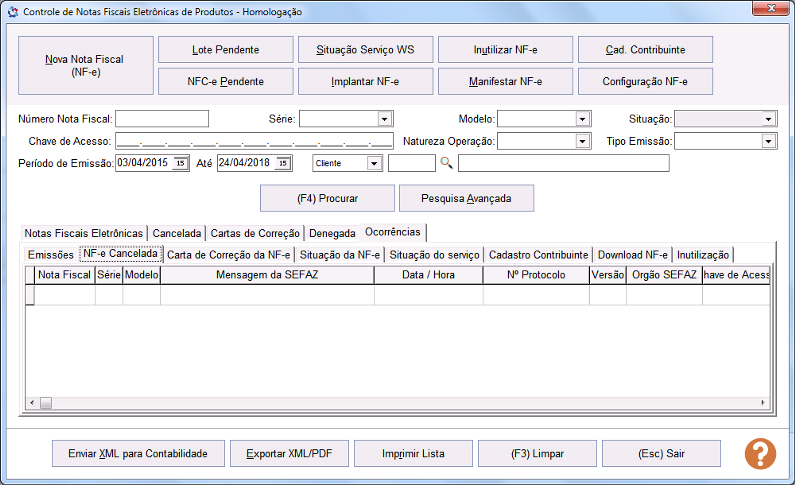The image size is (795, 485).
Task: Expand the Série dropdown
Action: (384, 119)
